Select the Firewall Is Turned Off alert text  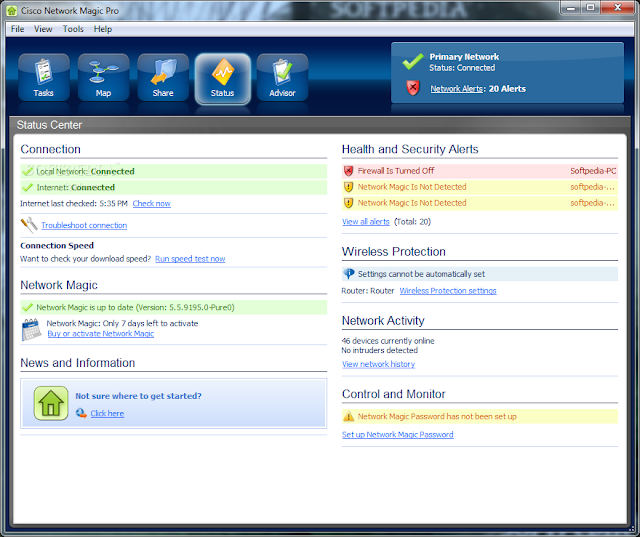[x=396, y=171]
